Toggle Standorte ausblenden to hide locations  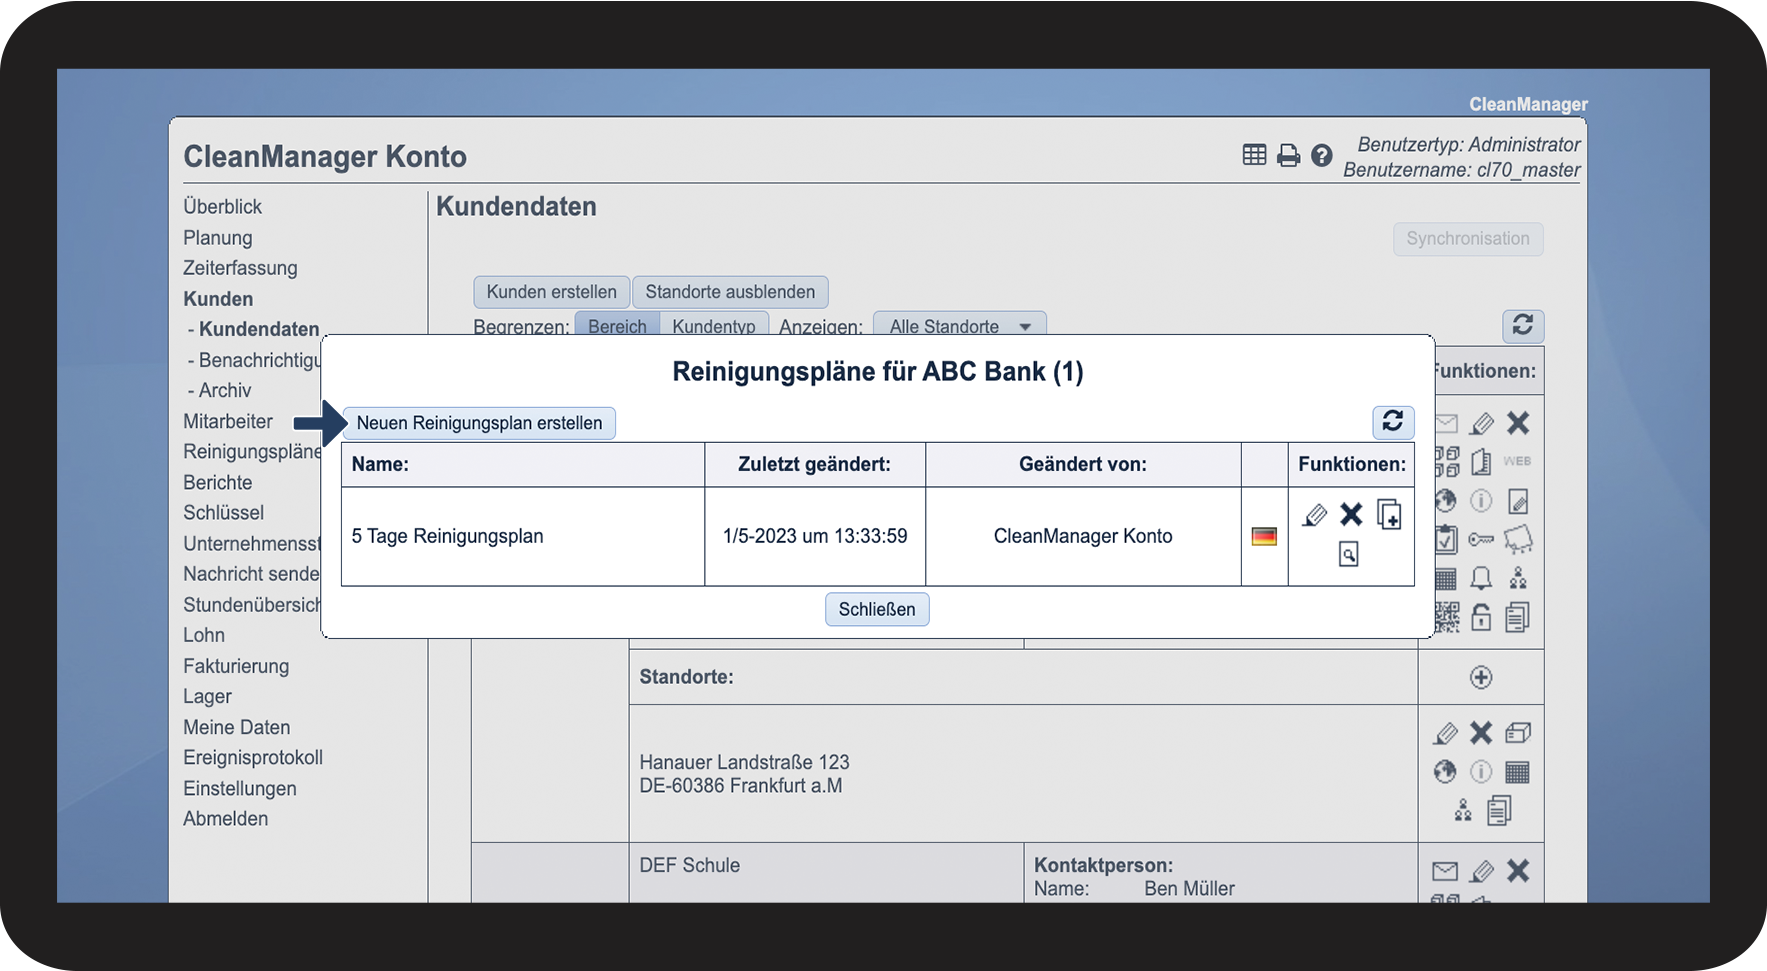point(730,292)
